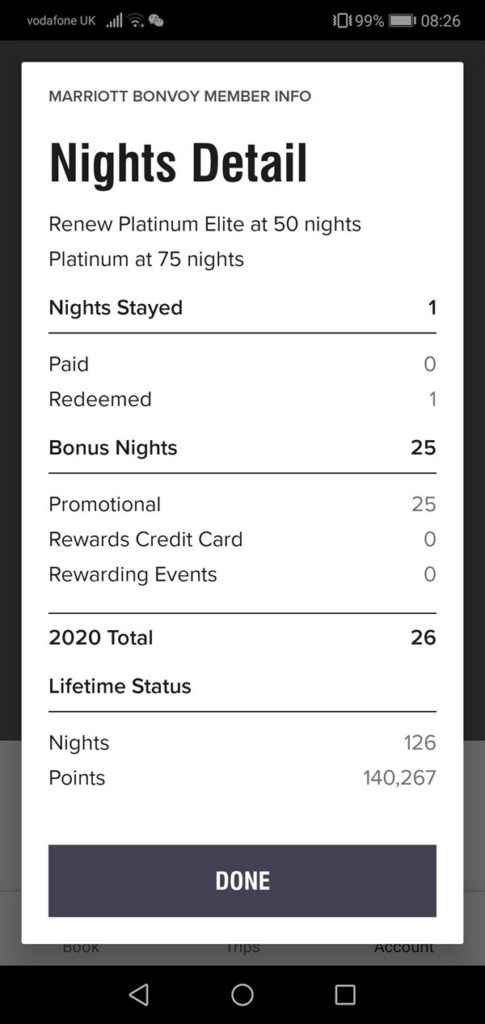The image size is (485, 1024).
Task: Tap the Android home circle icon
Action: click(242, 994)
